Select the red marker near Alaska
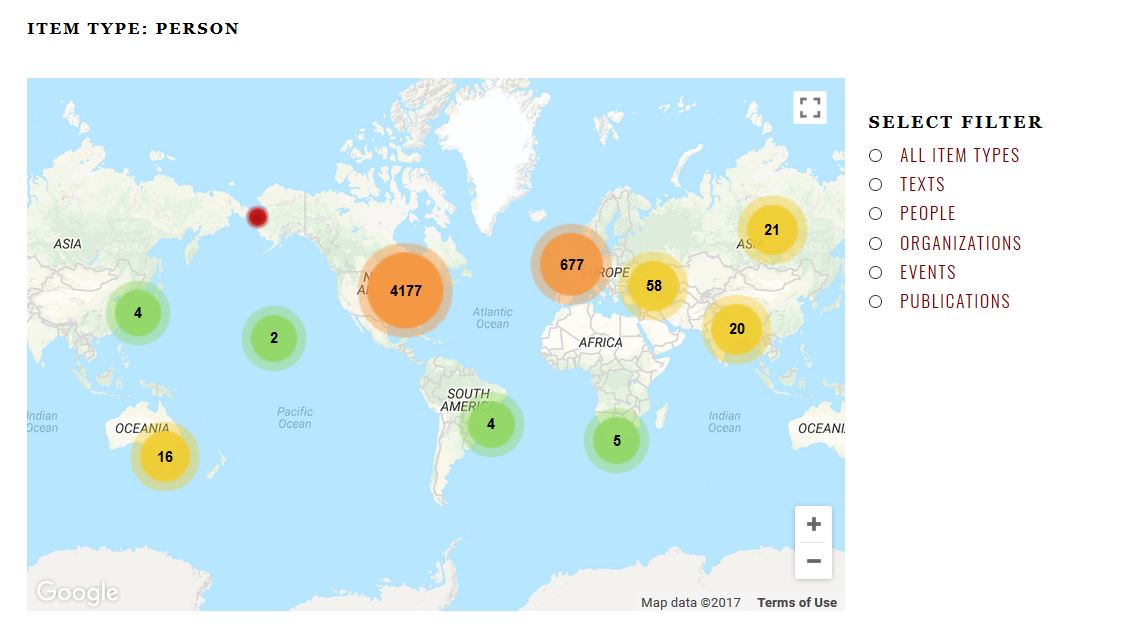This screenshot has width=1123, height=638. pos(257,217)
